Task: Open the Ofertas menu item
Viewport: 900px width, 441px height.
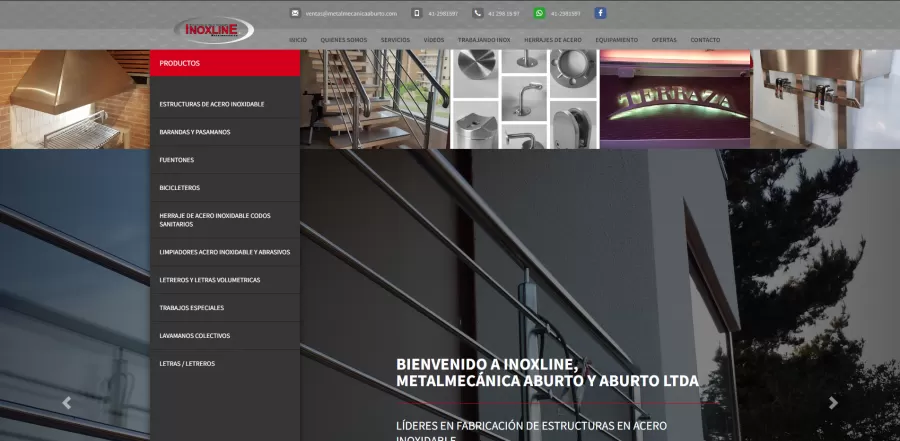Action: click(x=663, y=40)
